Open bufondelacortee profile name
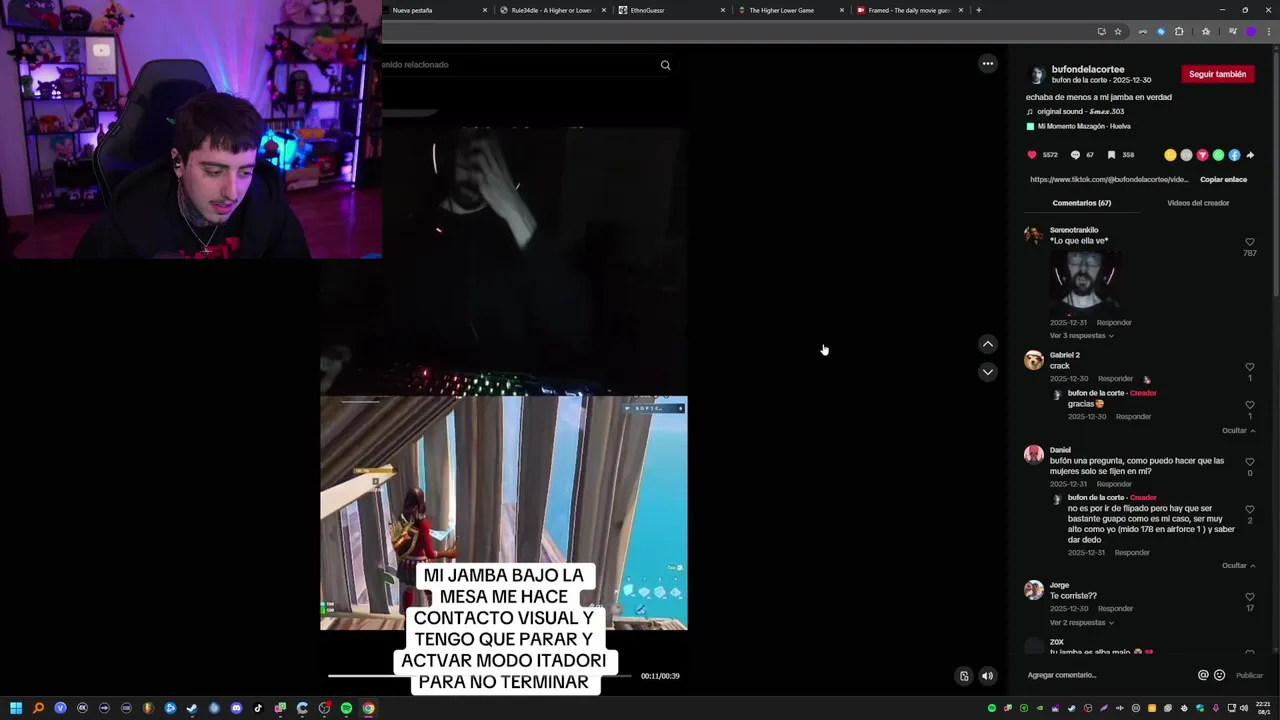Screen dimensions: 1280x720 1088,70
